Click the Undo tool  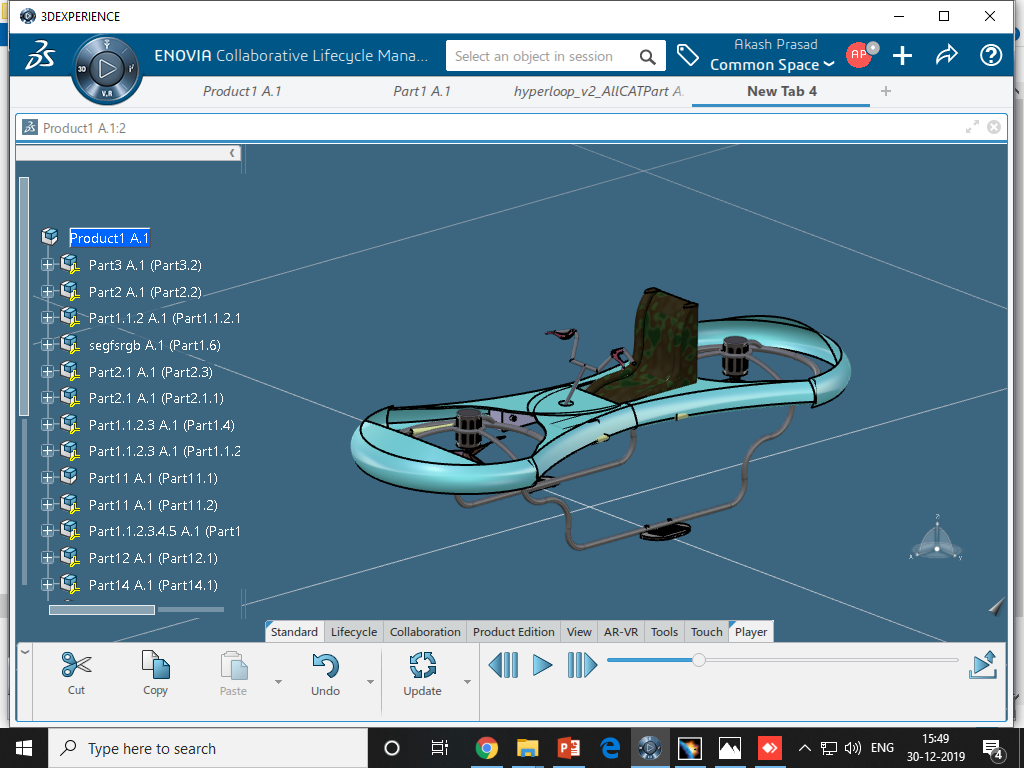coord(325,675)
